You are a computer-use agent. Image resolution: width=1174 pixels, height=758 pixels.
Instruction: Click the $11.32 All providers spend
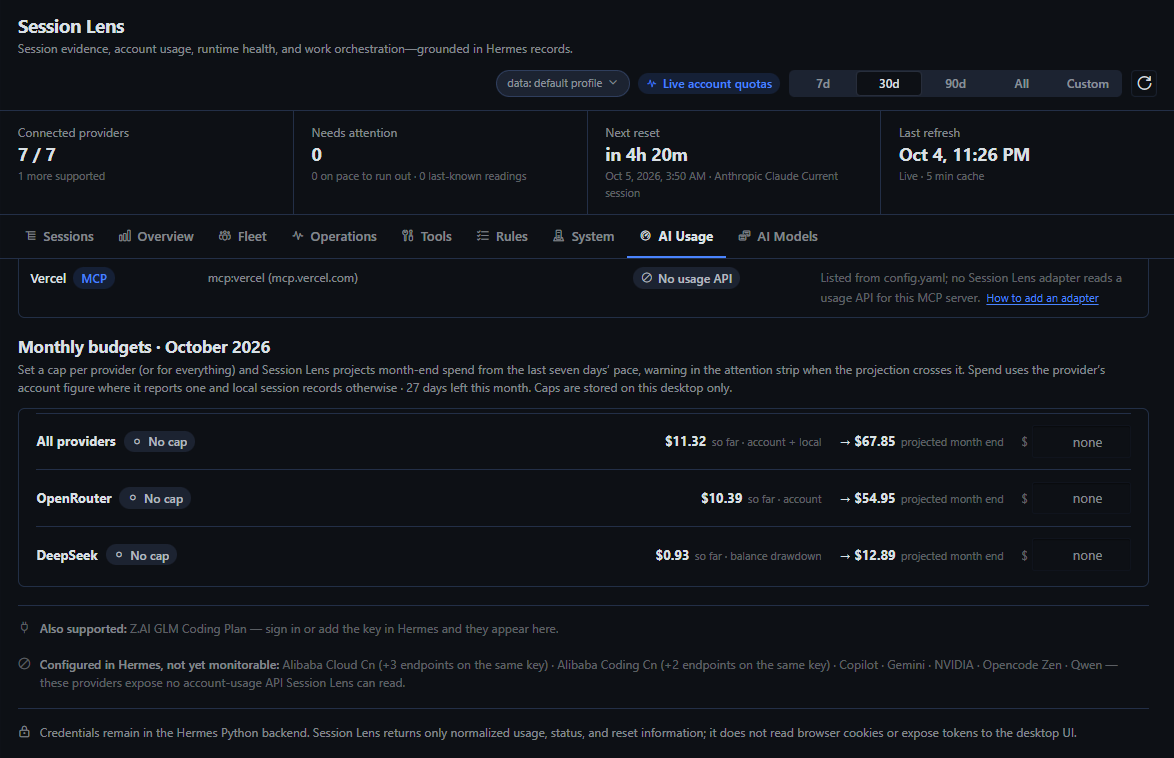pos(685,441)
